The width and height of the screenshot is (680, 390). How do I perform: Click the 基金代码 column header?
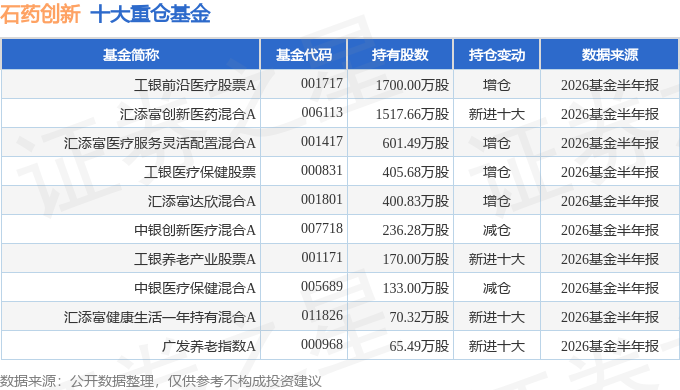coord(304,55)
